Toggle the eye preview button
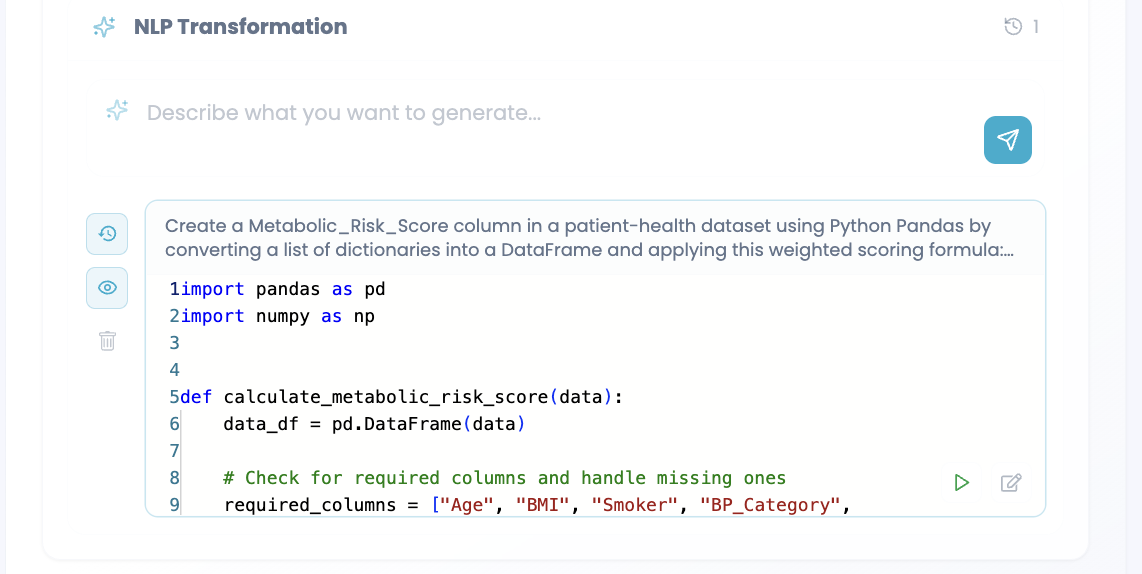This screenshot has width=1142, height=574. (107, 288)
